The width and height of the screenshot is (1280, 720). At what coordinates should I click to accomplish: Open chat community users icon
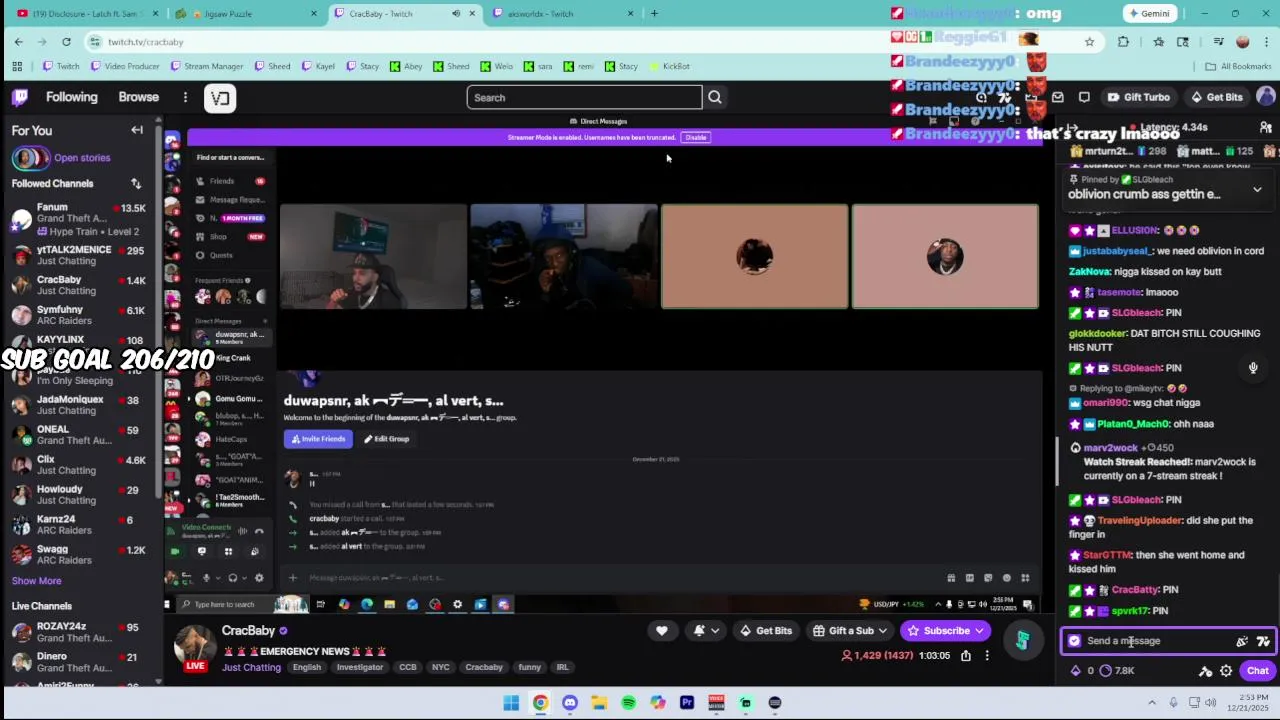[x=1266, y=128]
